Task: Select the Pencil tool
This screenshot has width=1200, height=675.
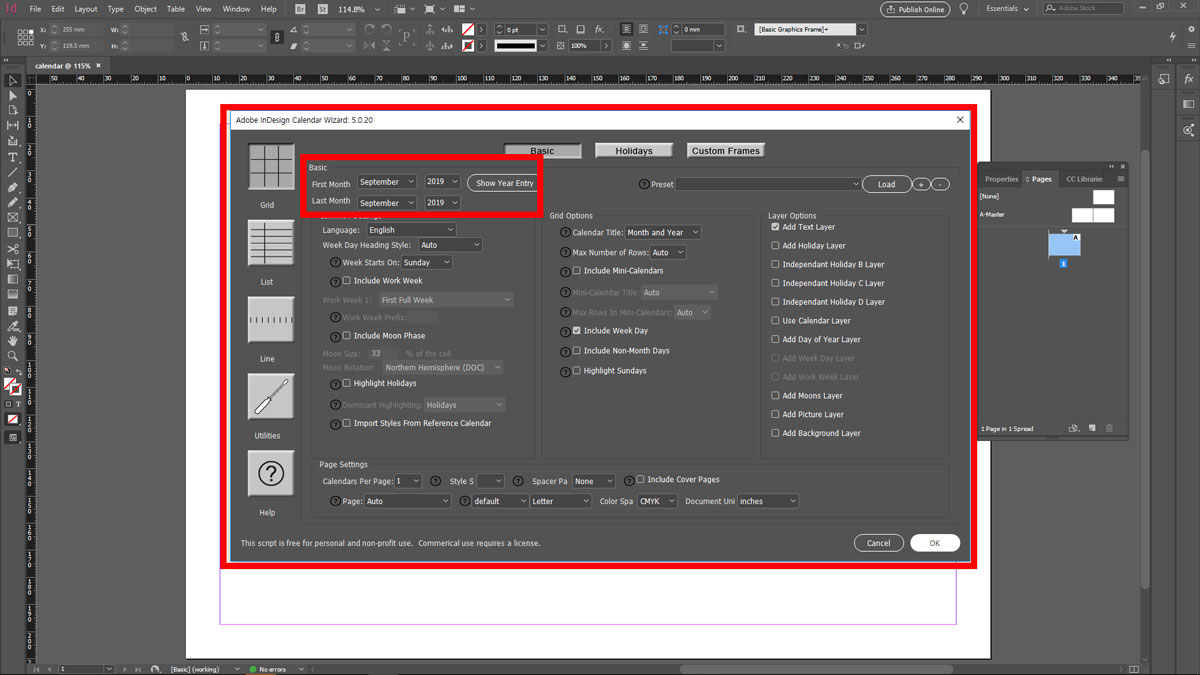Action: [13, 203]
